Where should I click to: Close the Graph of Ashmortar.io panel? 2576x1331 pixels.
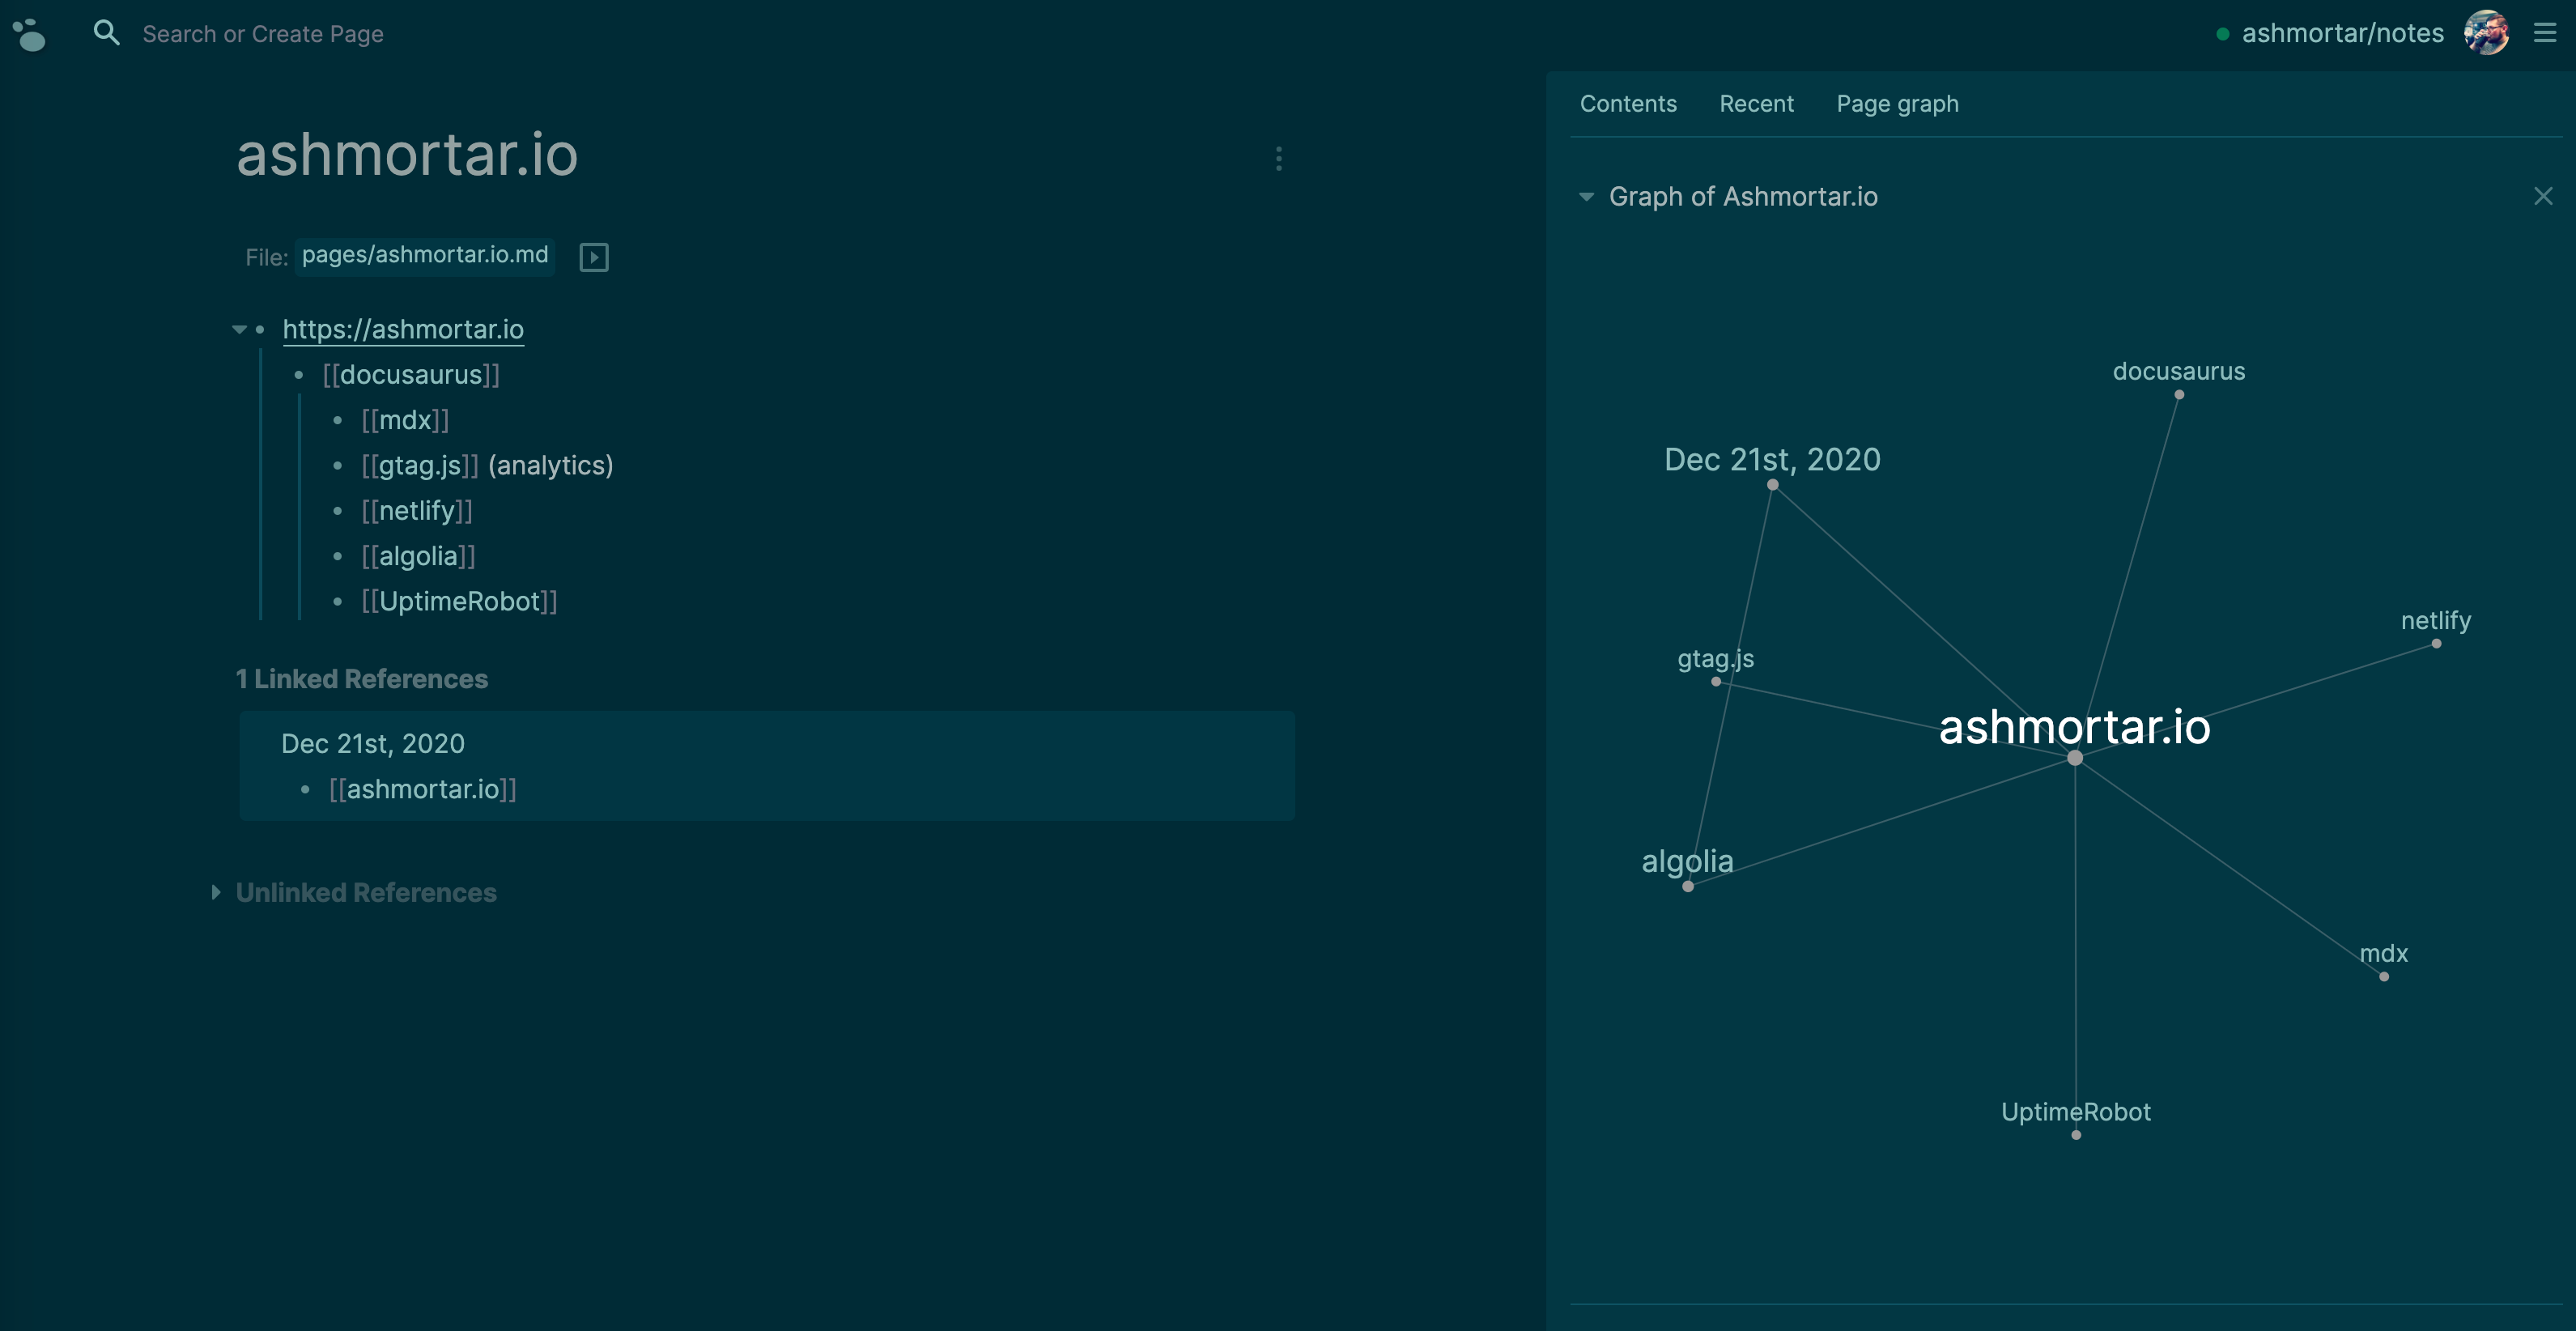pos(2543,196)
